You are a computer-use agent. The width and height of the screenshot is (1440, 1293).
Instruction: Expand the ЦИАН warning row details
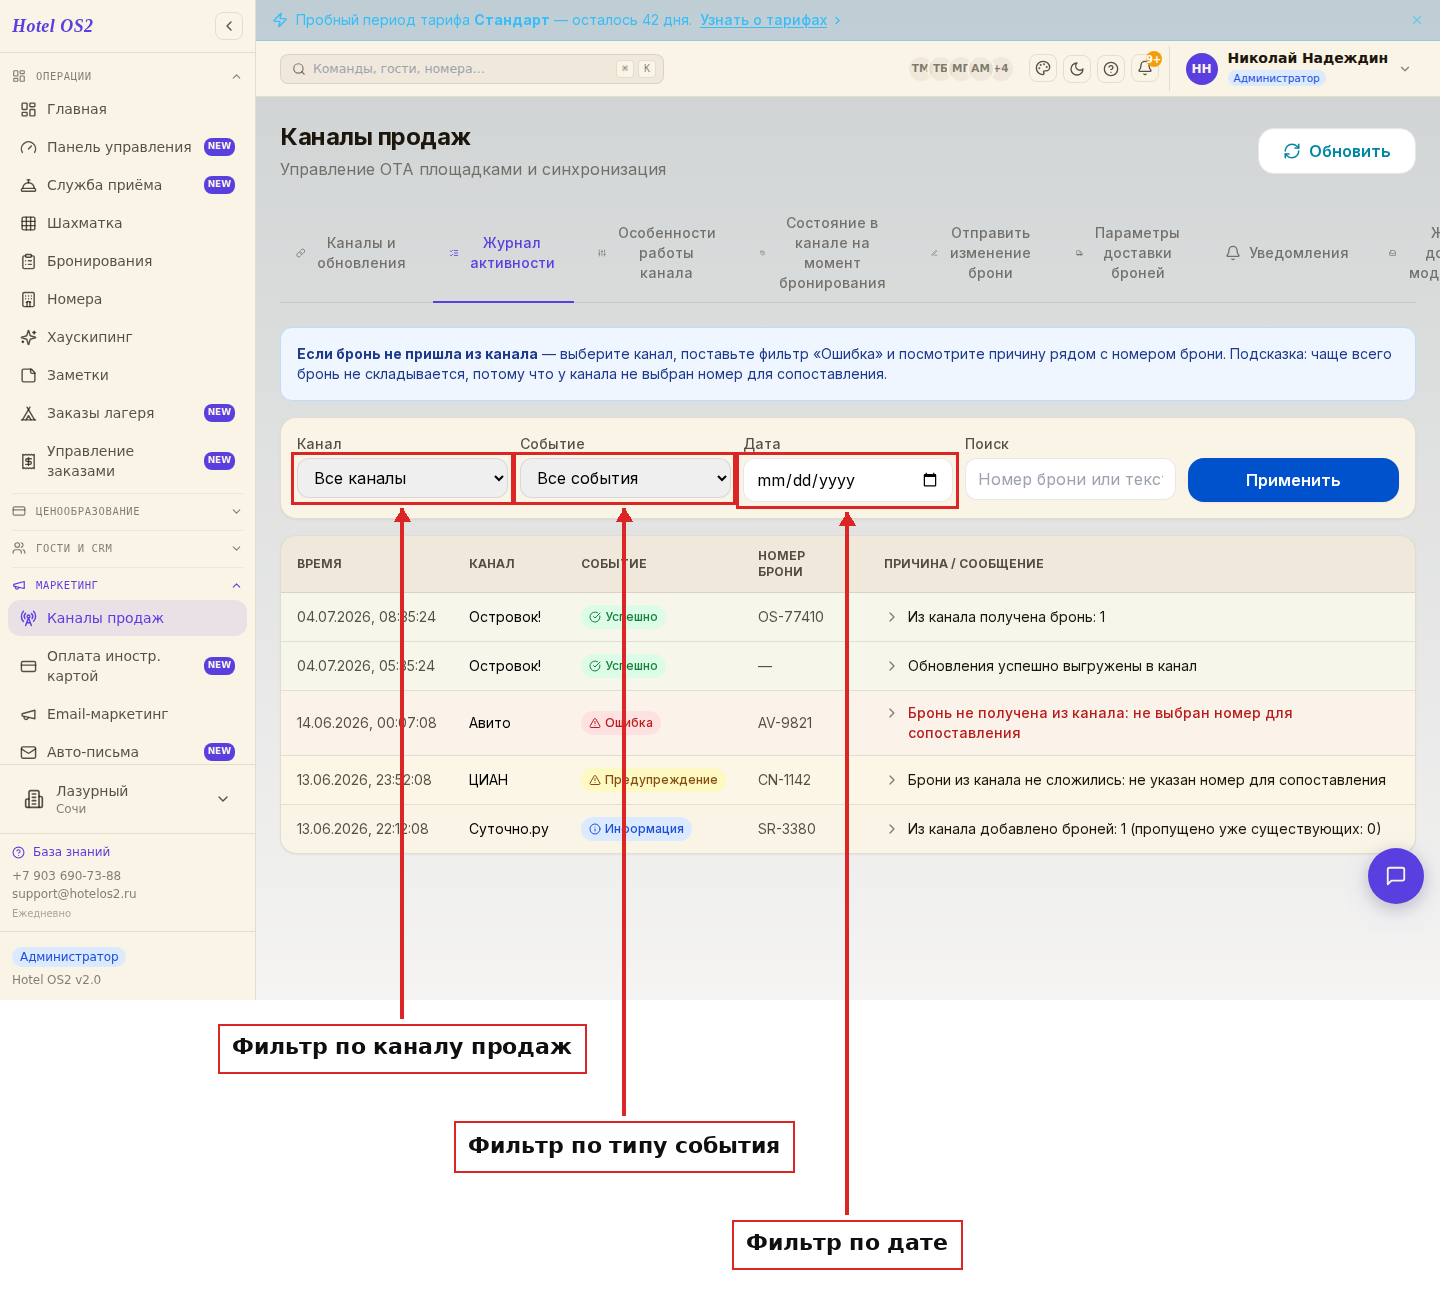[891, 780]
